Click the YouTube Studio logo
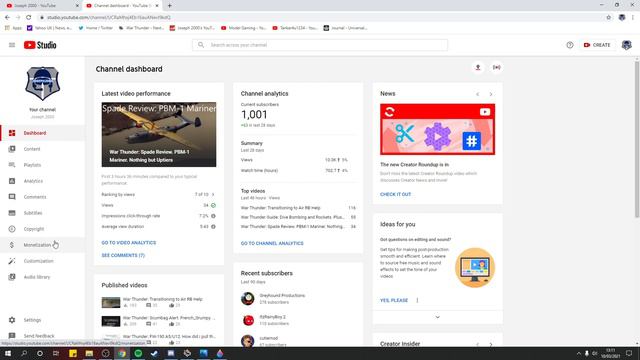The width and height of the screenshot is (640, 360). (x=40, y=45)
